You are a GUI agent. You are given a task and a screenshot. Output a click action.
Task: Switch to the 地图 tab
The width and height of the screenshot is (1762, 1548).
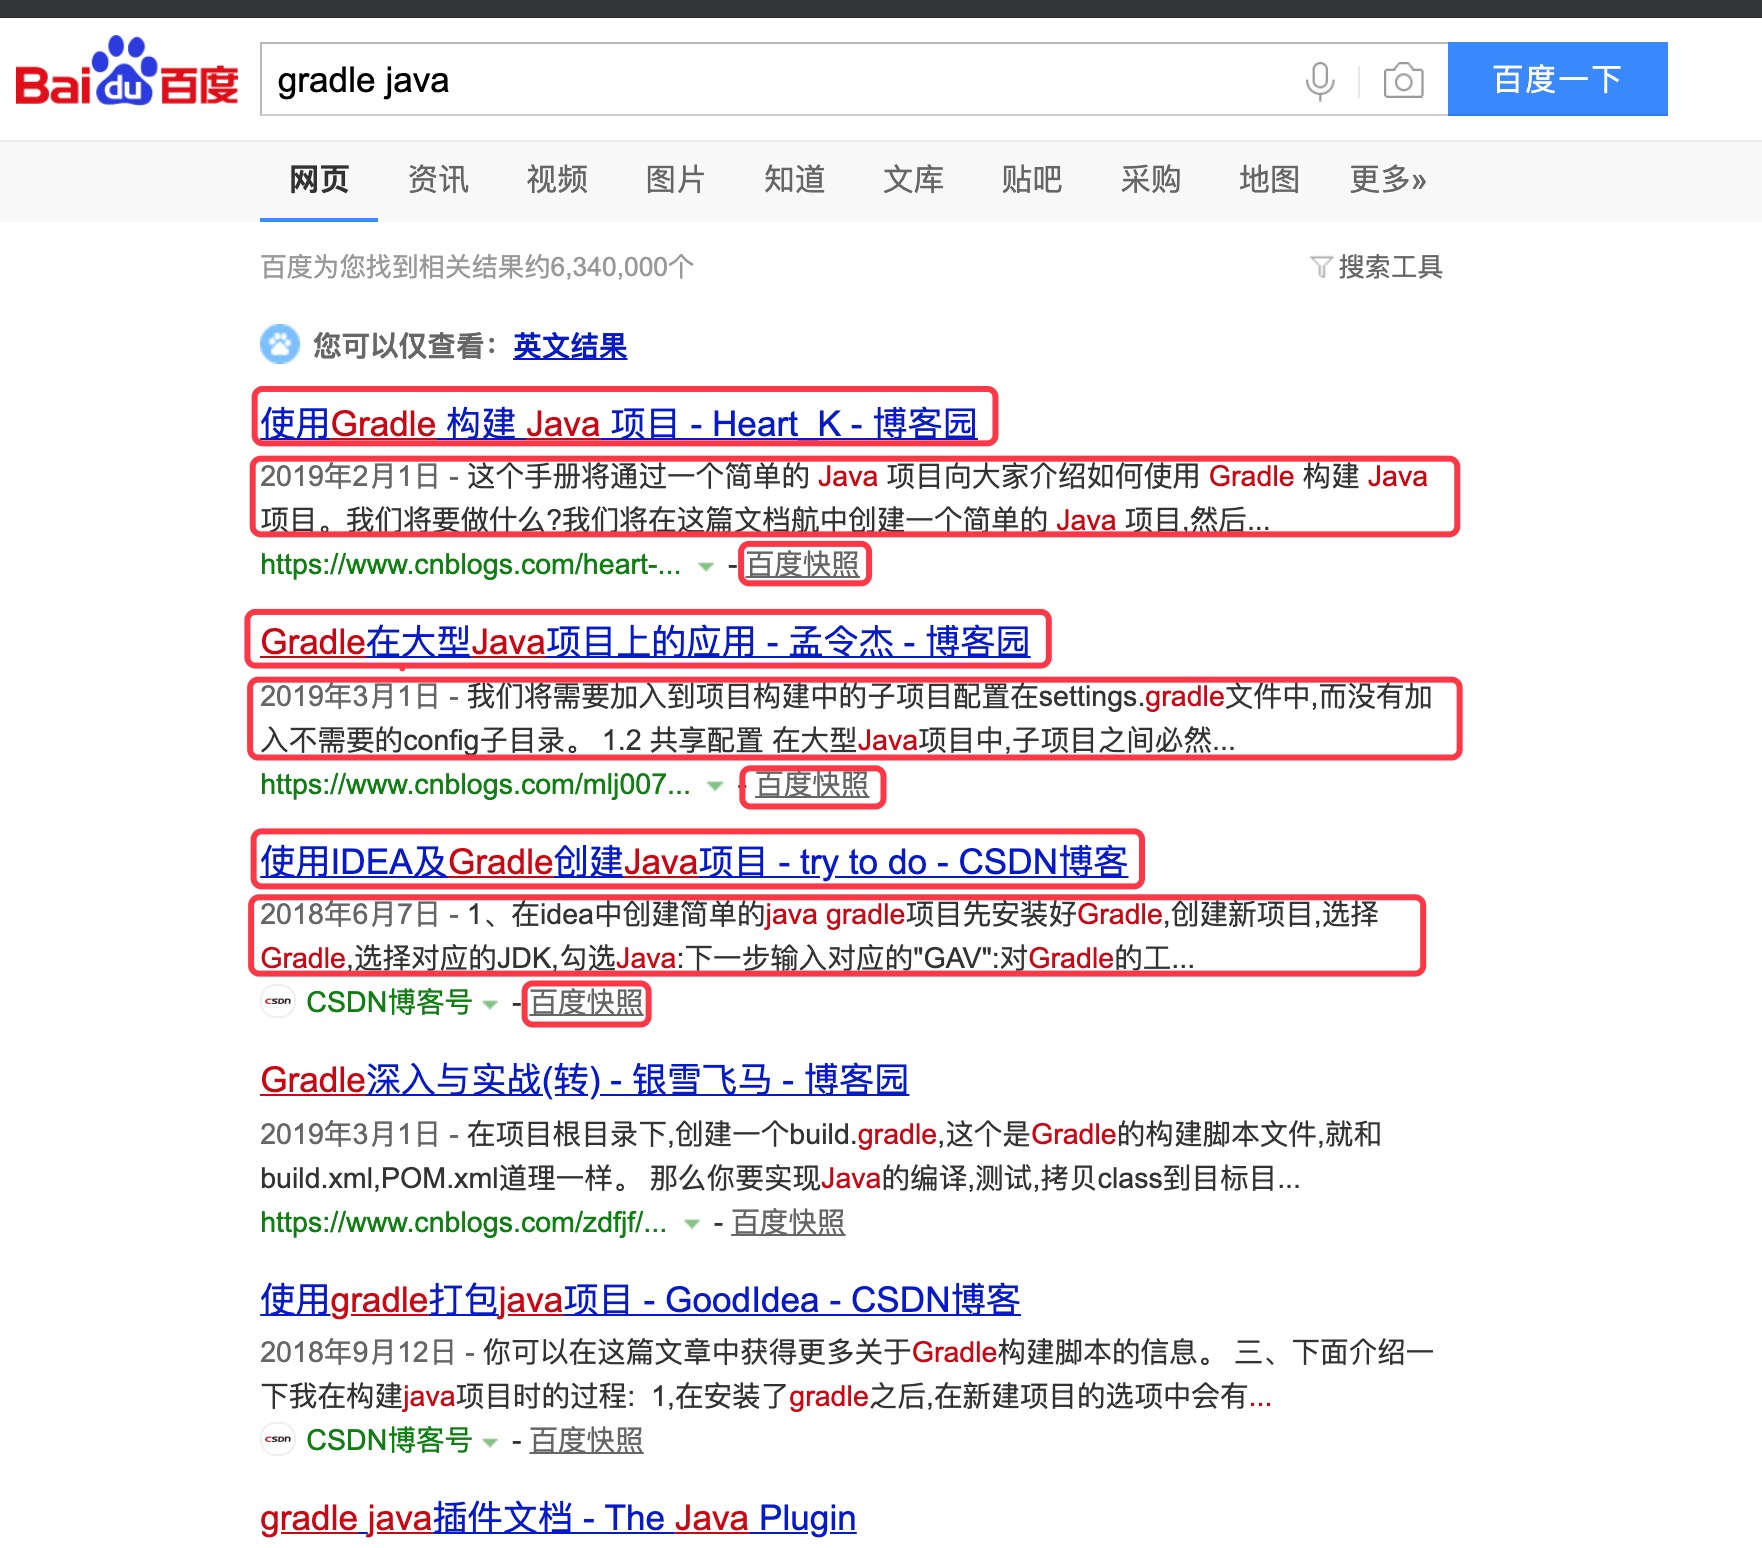(1270, 180)
